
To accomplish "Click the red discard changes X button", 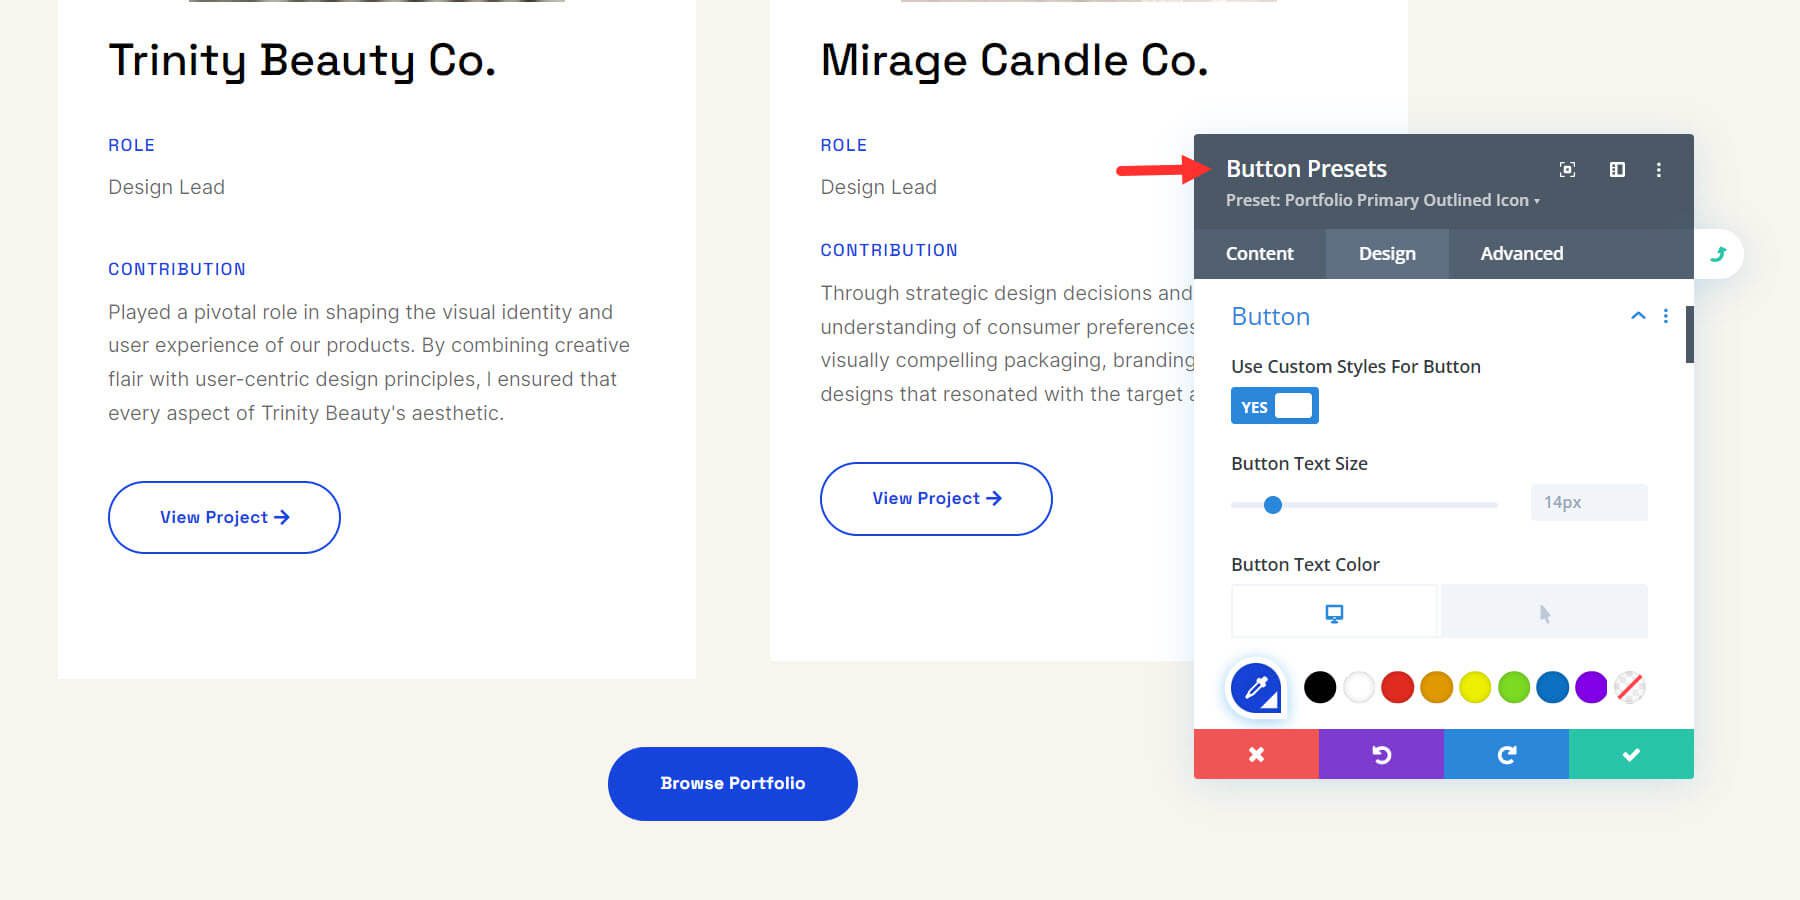I will (x=1256, y=754).
